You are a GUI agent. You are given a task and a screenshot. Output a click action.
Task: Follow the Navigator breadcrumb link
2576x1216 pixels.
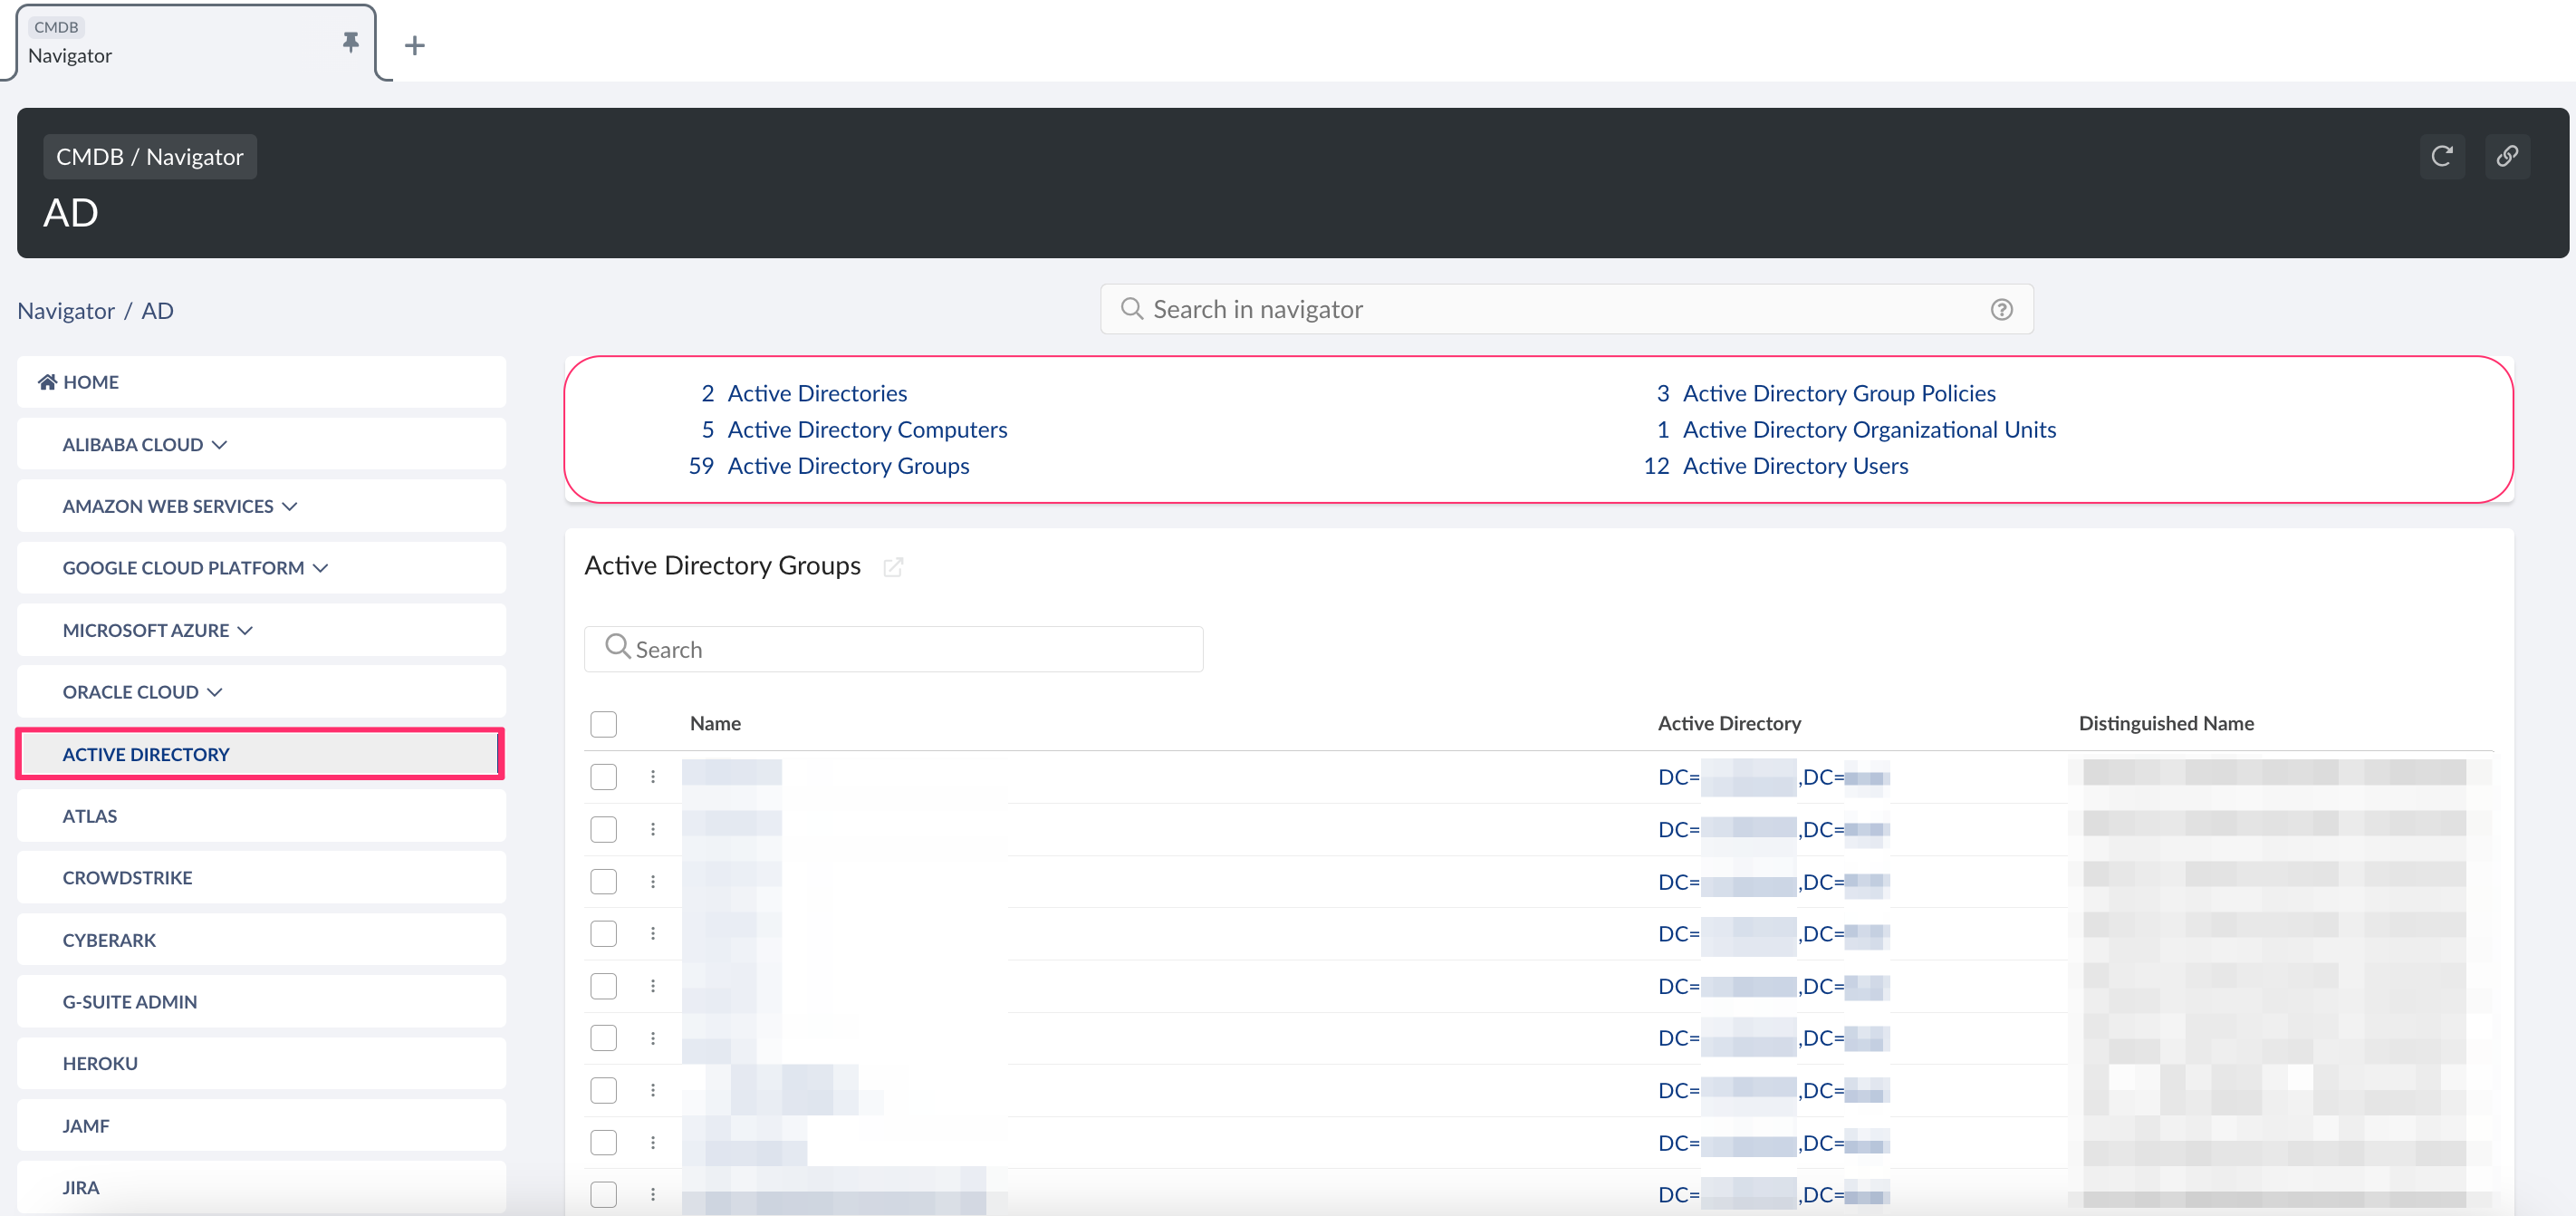pos(65,310)
